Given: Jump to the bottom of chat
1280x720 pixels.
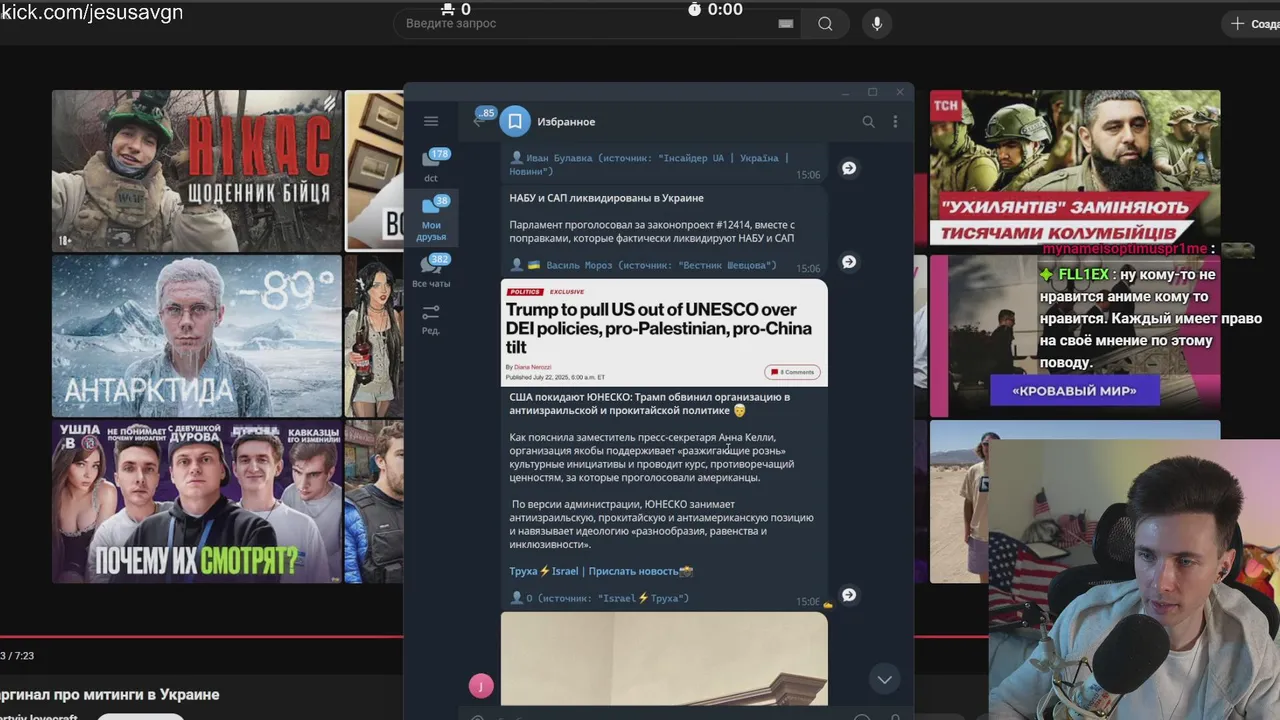Looking at the screenshot, I should tap(884, 680).
